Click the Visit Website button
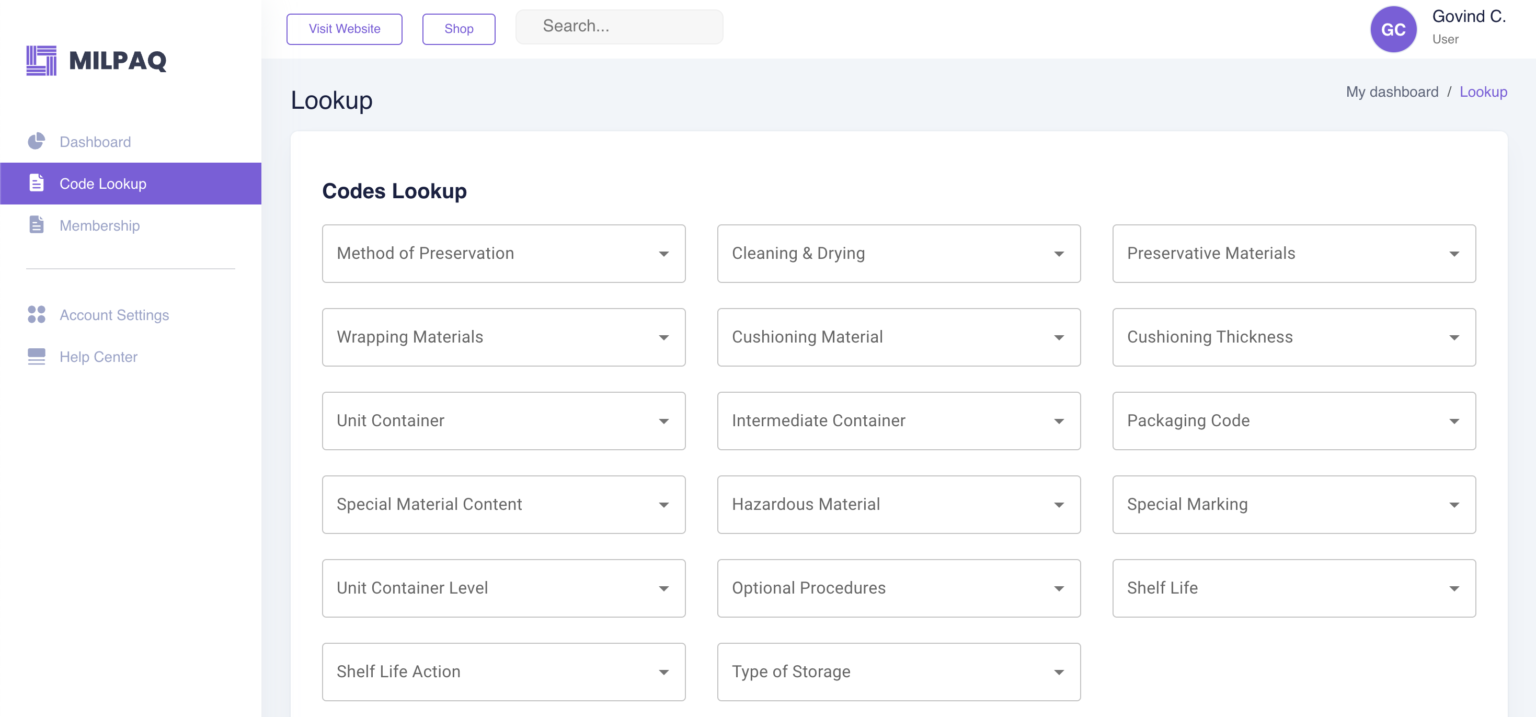1536x717 pixels. coord(344,29)
